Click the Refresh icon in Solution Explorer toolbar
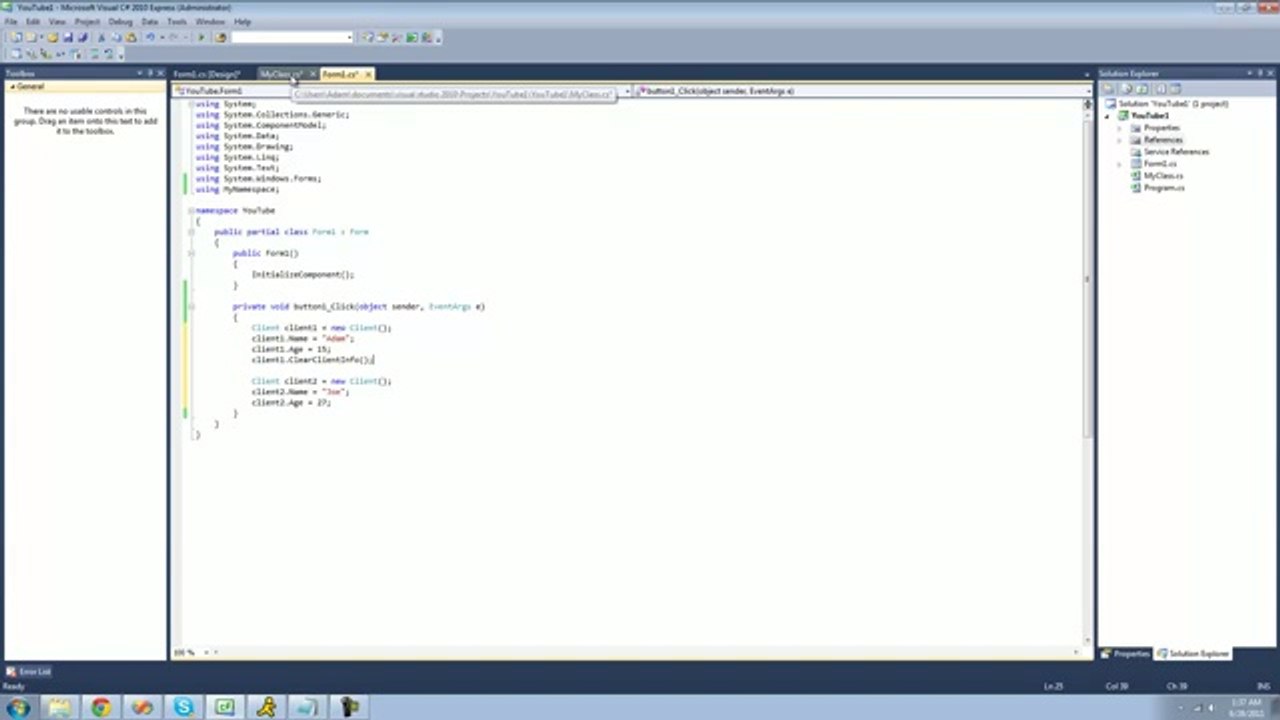Image resolution: width=1280 pixels, height=720 pixels. point(1142,89)
